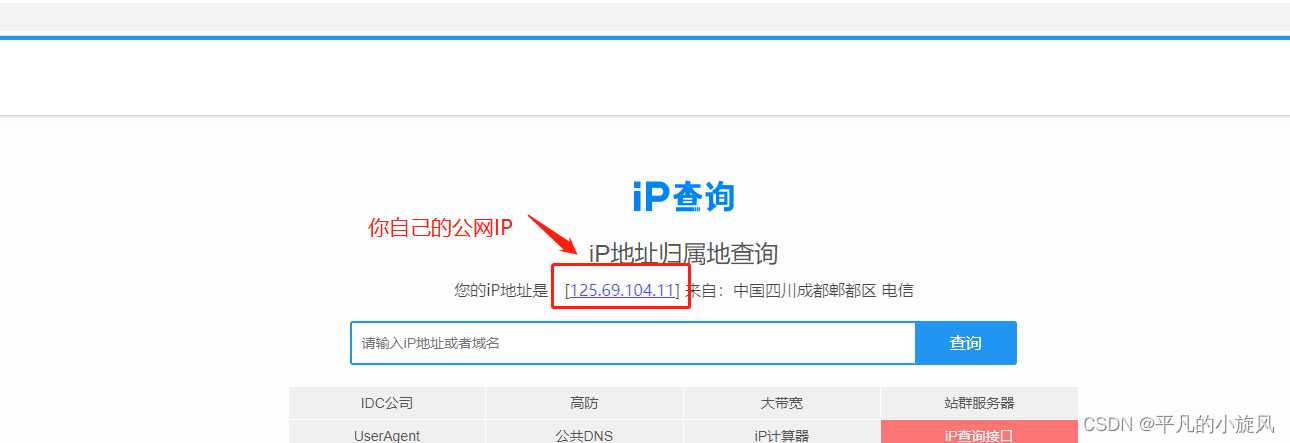Click the blue 查询 search button
This screenshot has width=1290, height=443.
click(966, 343)
